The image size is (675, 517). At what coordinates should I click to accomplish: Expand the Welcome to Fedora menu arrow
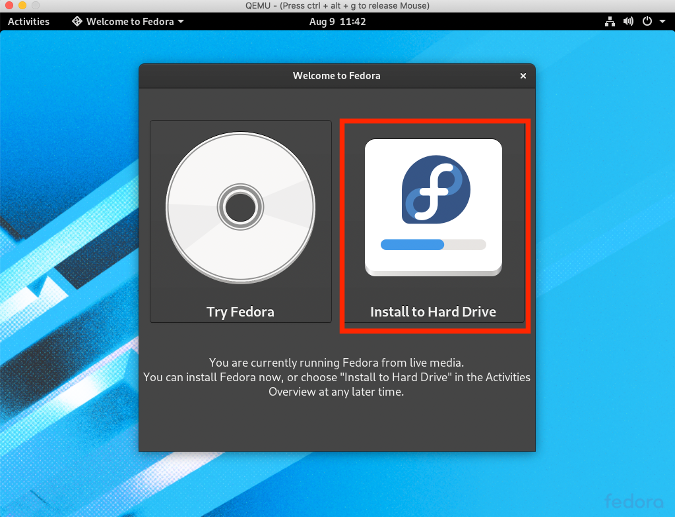pos(180,21)
